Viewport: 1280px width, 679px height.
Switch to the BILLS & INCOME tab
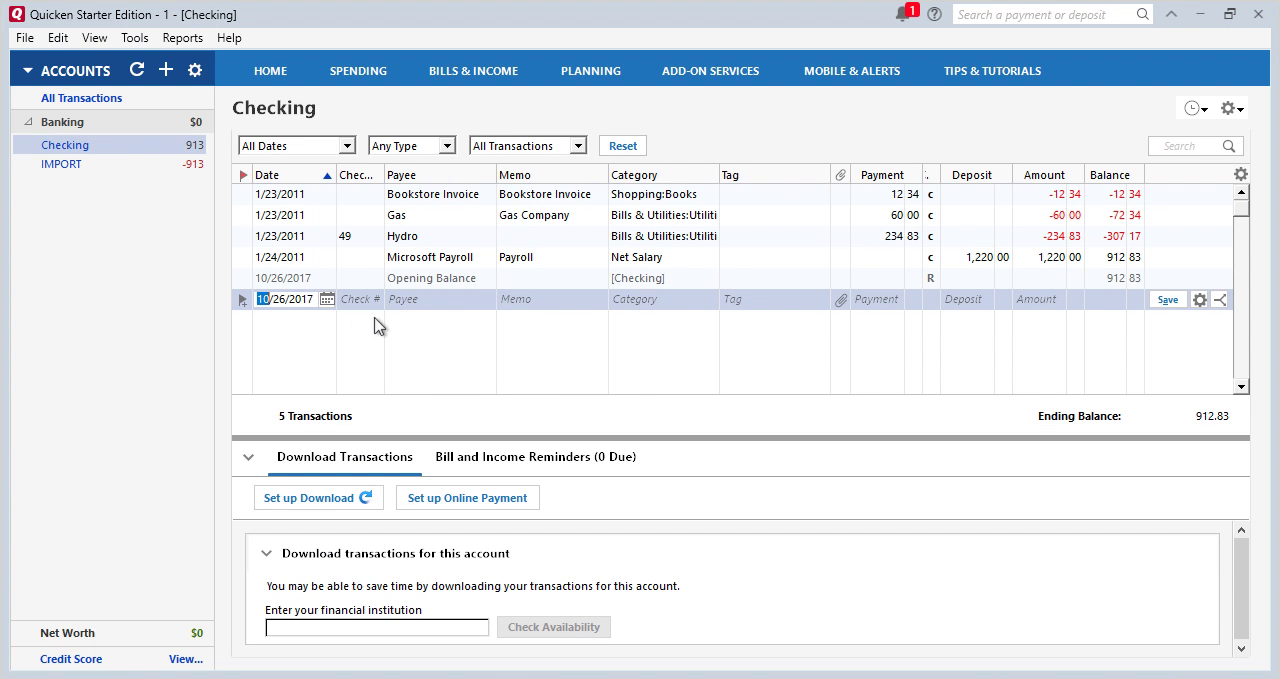[473, 71]
